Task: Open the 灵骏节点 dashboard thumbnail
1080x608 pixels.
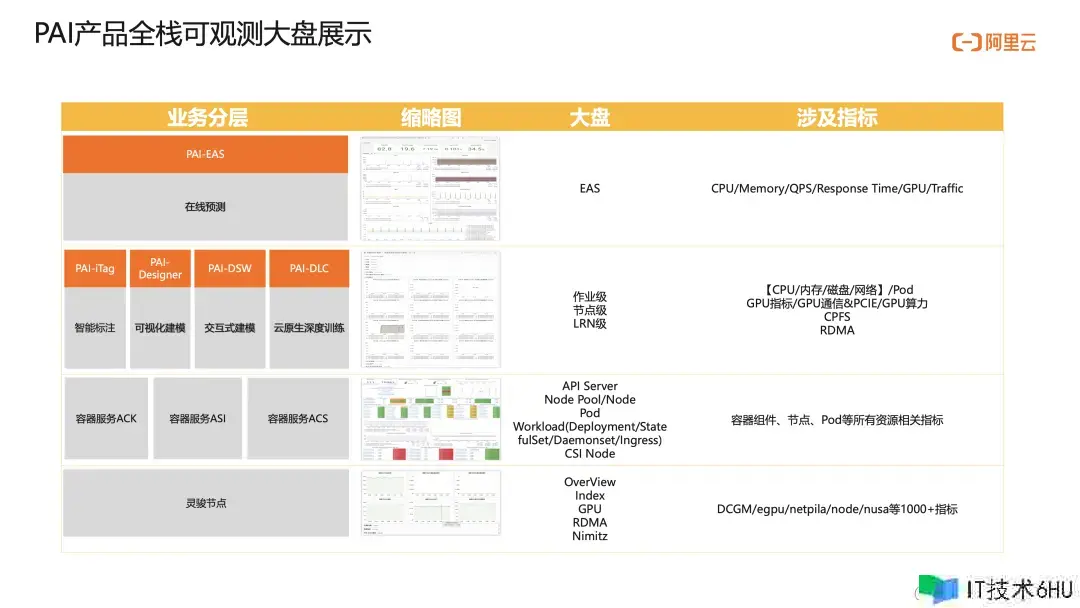Action: pyautogui.click(x=430, y=503)
